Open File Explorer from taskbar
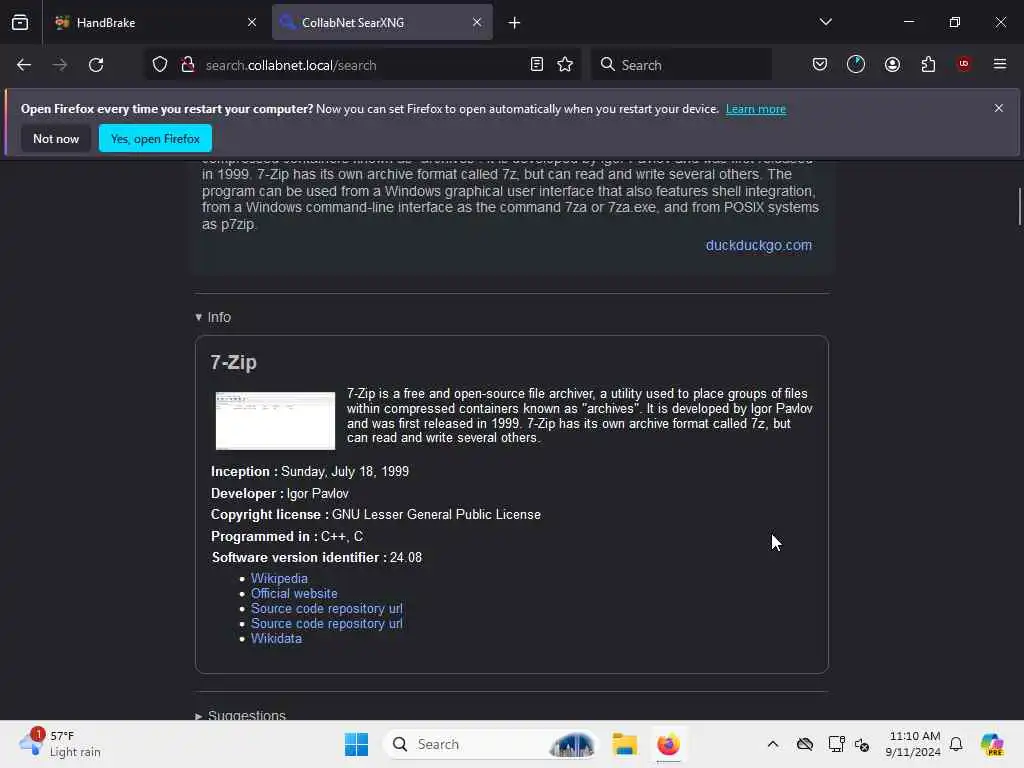 point(624,744)
